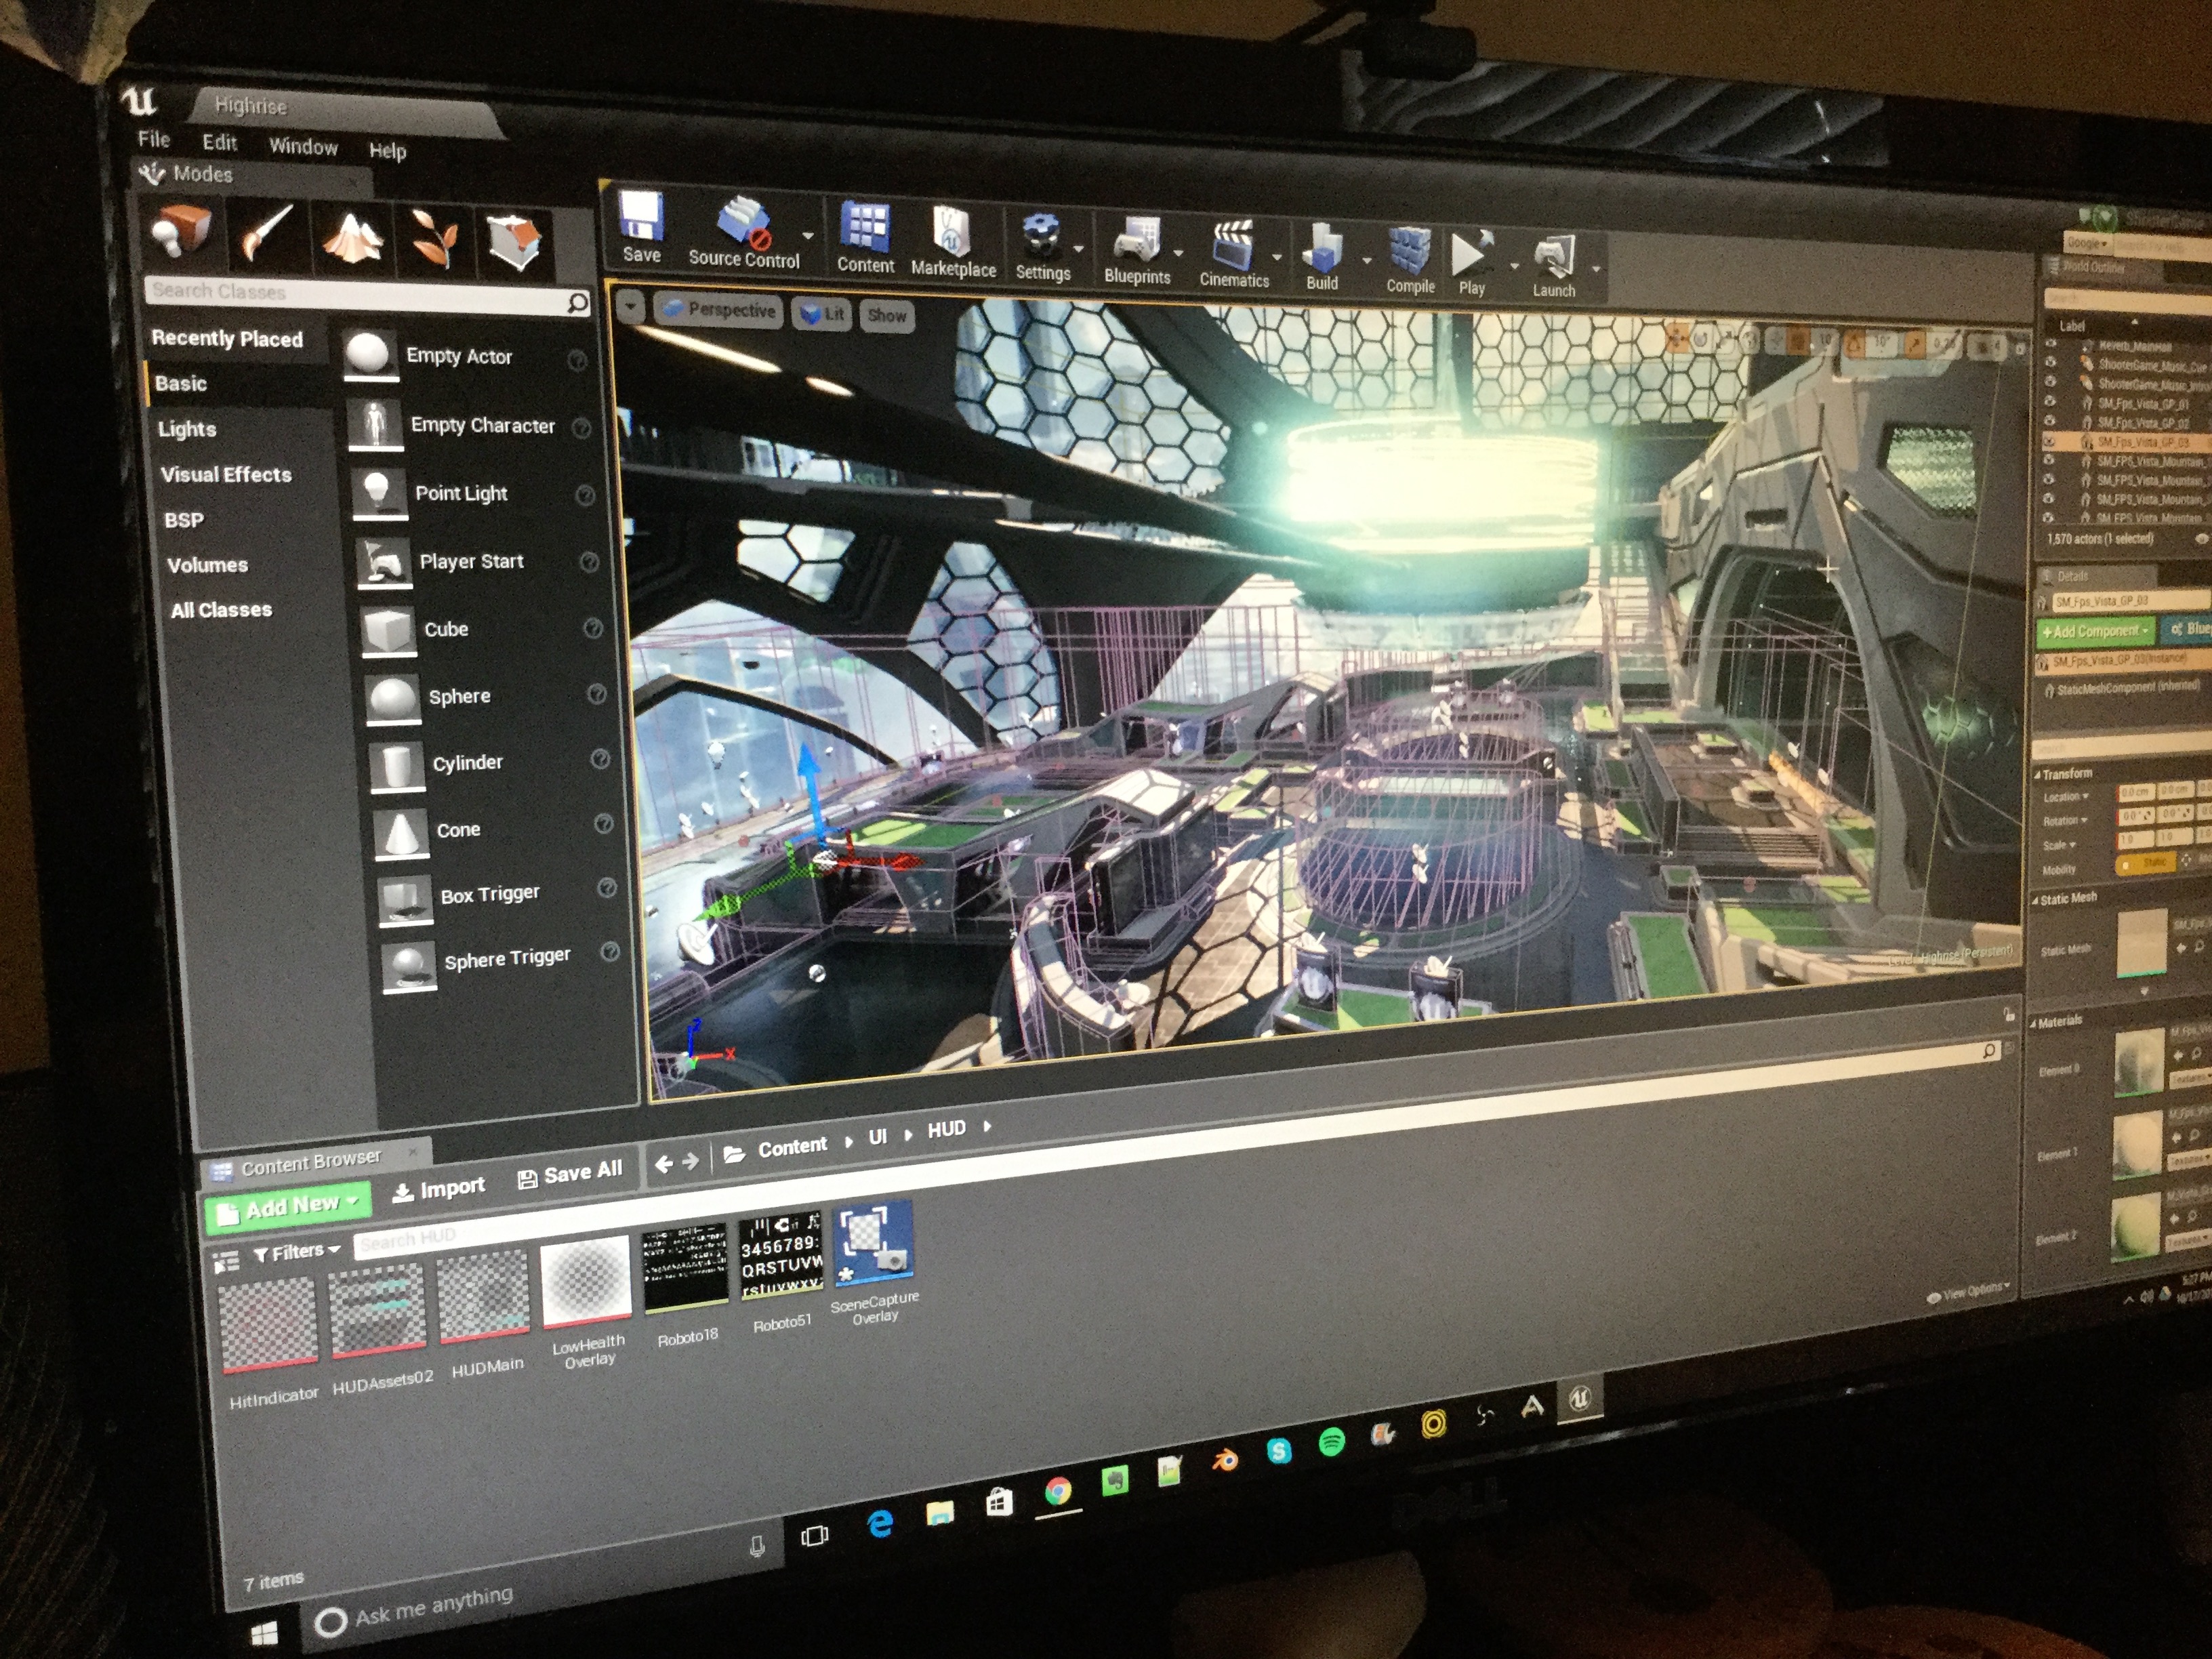Open the Source Control dropdown arrow
The width and height of the screenshot is (2212, 1659).
click(x=808, y=236)
